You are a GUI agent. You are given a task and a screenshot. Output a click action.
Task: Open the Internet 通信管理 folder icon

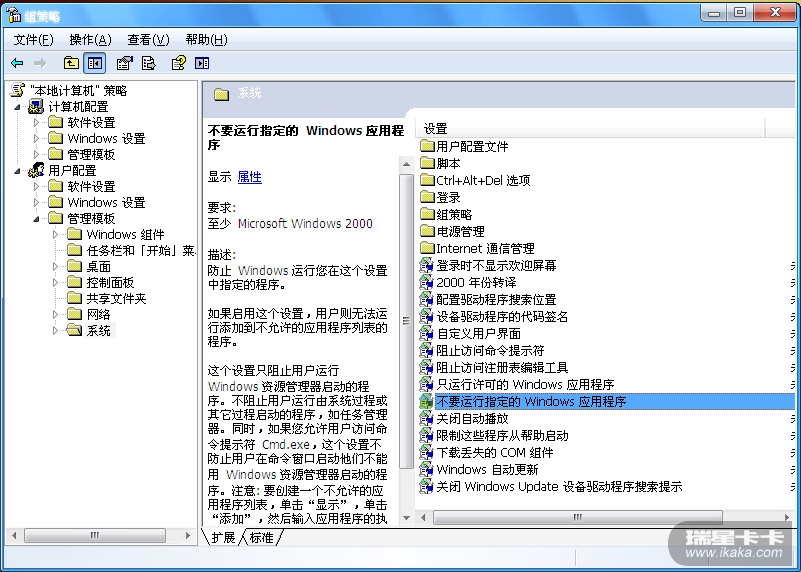427,248
